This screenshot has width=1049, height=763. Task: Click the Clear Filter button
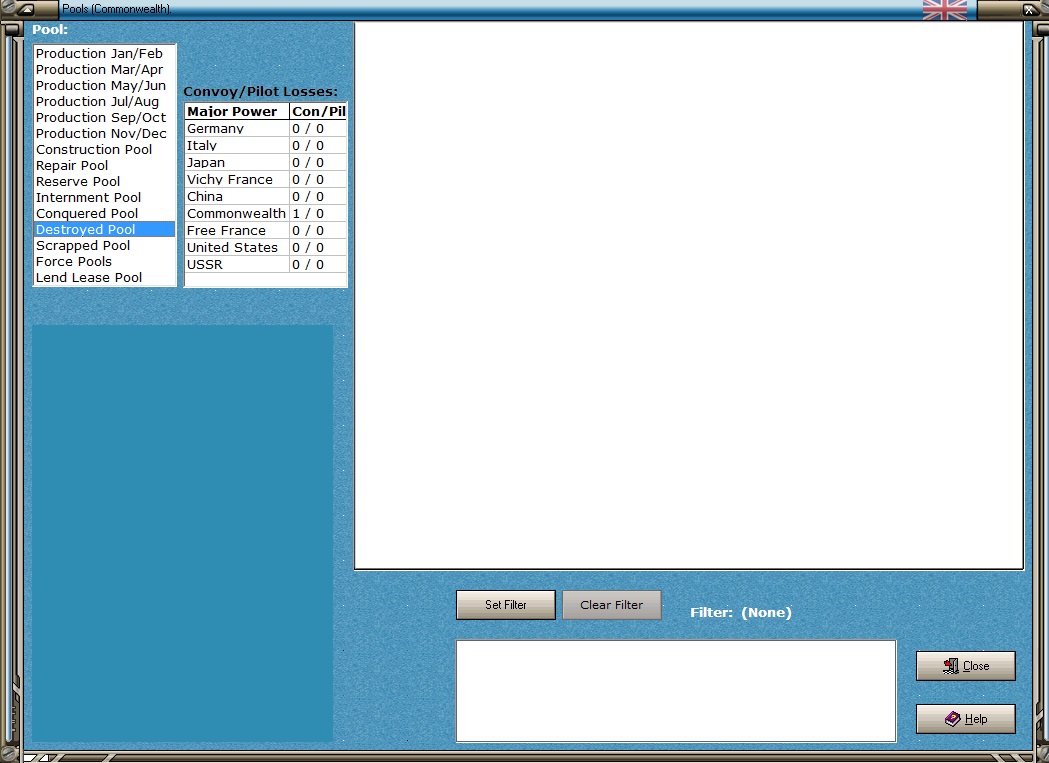click(611, 605)
